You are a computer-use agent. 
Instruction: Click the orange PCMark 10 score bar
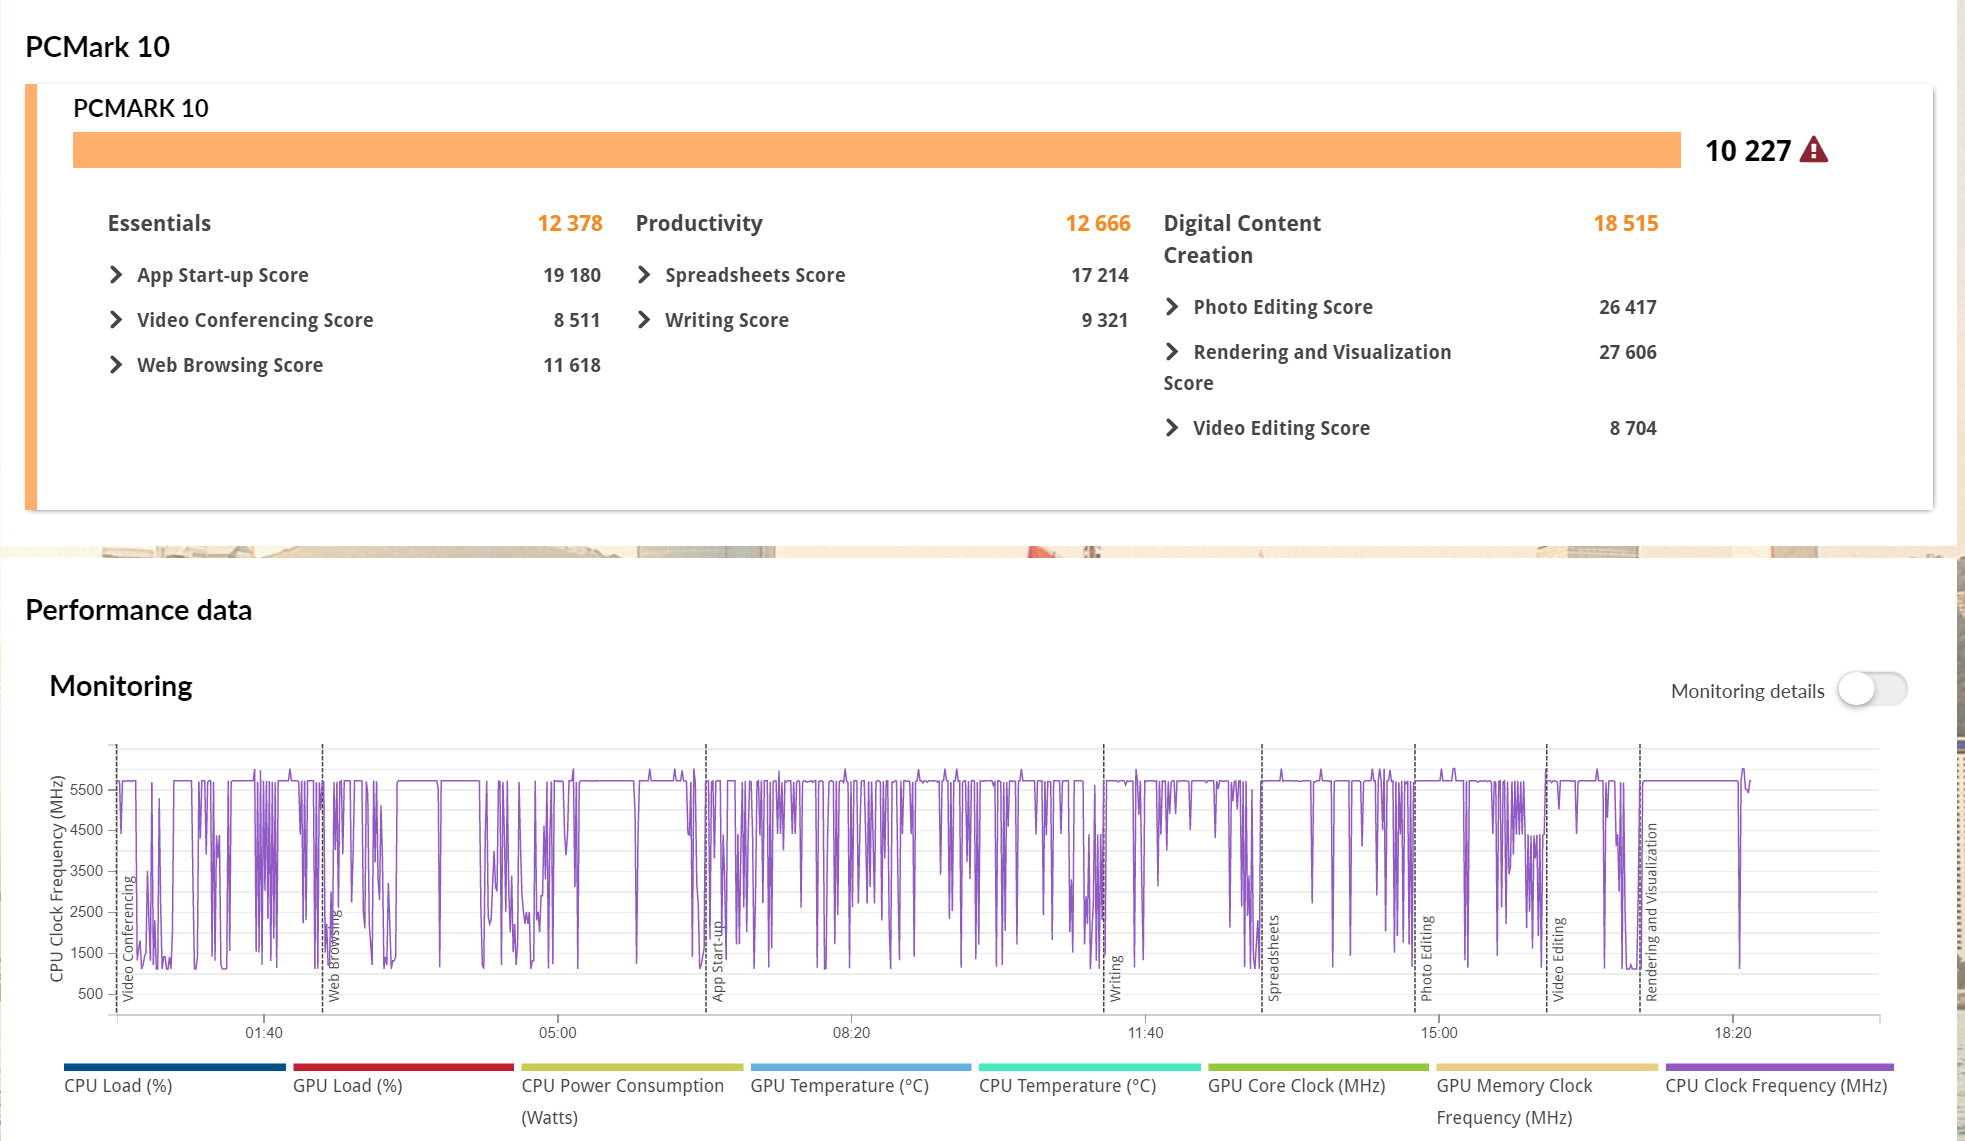tap(876, 150)
